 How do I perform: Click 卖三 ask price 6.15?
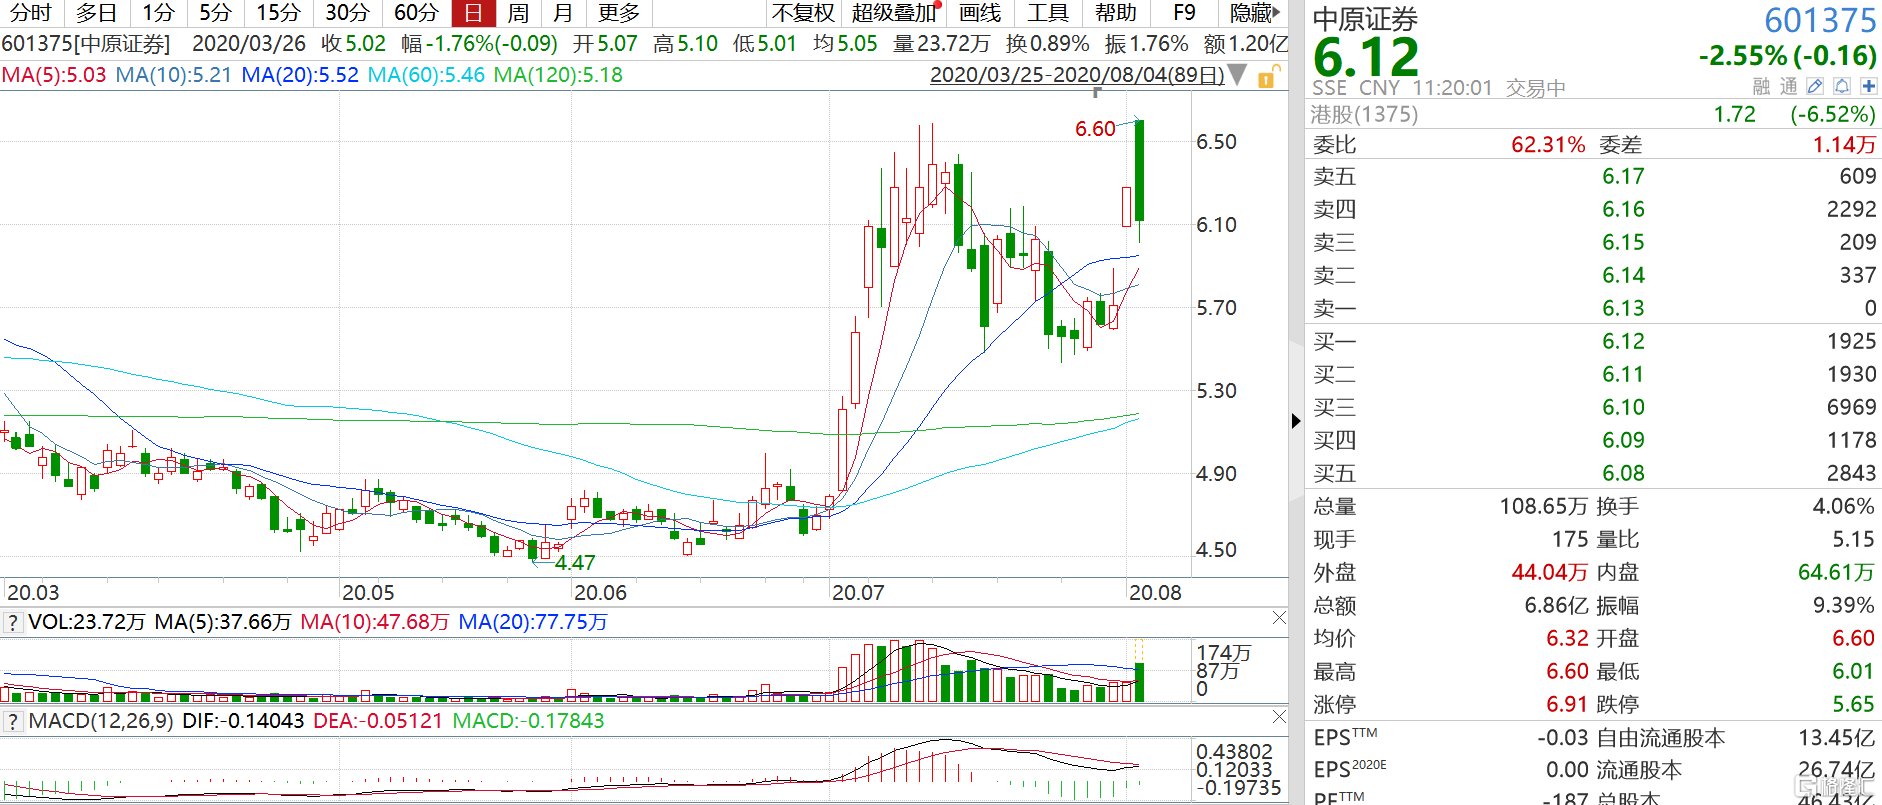(x=1623, y=242)
